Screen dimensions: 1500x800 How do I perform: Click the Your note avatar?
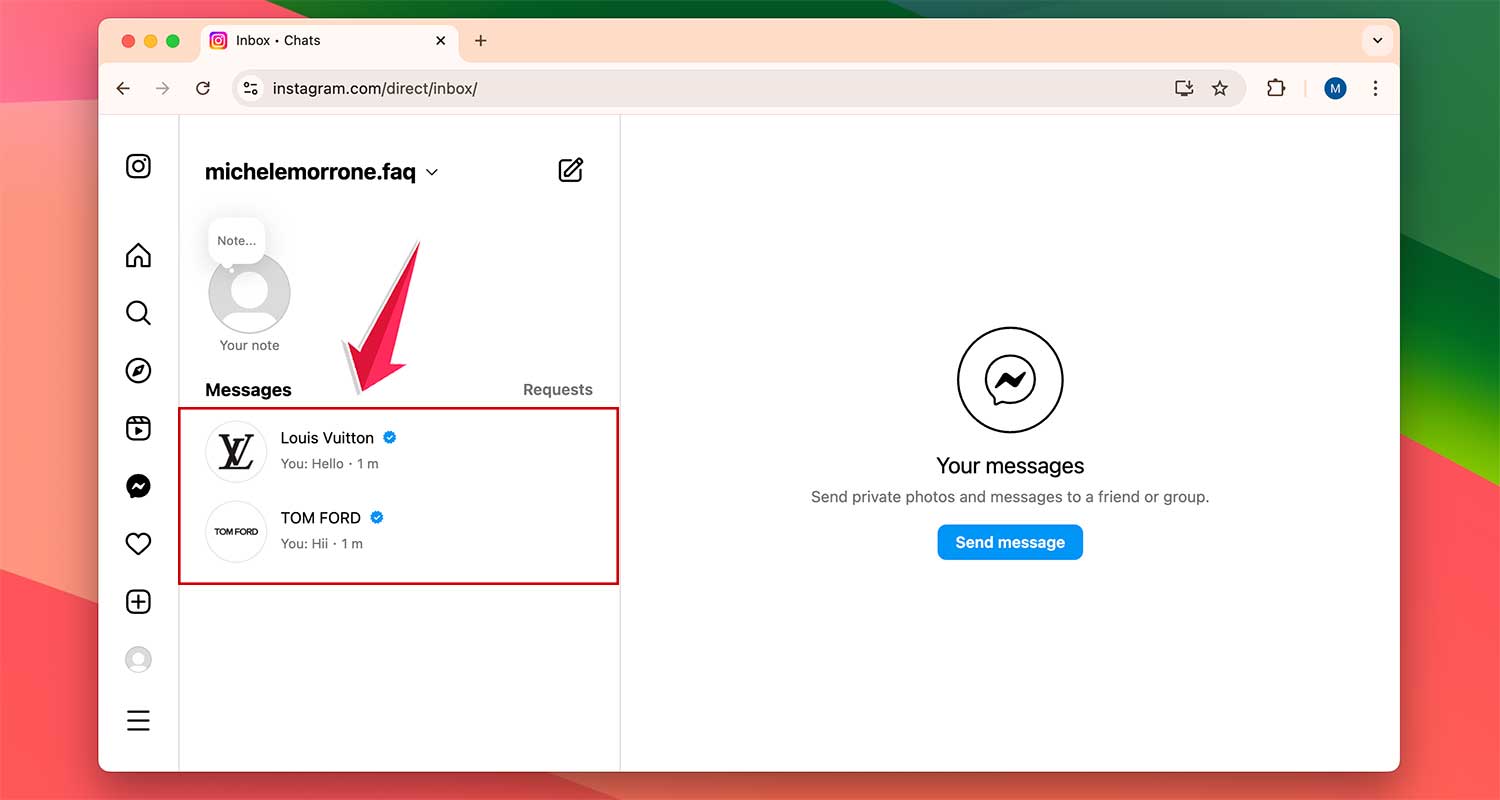coord(249,294)
